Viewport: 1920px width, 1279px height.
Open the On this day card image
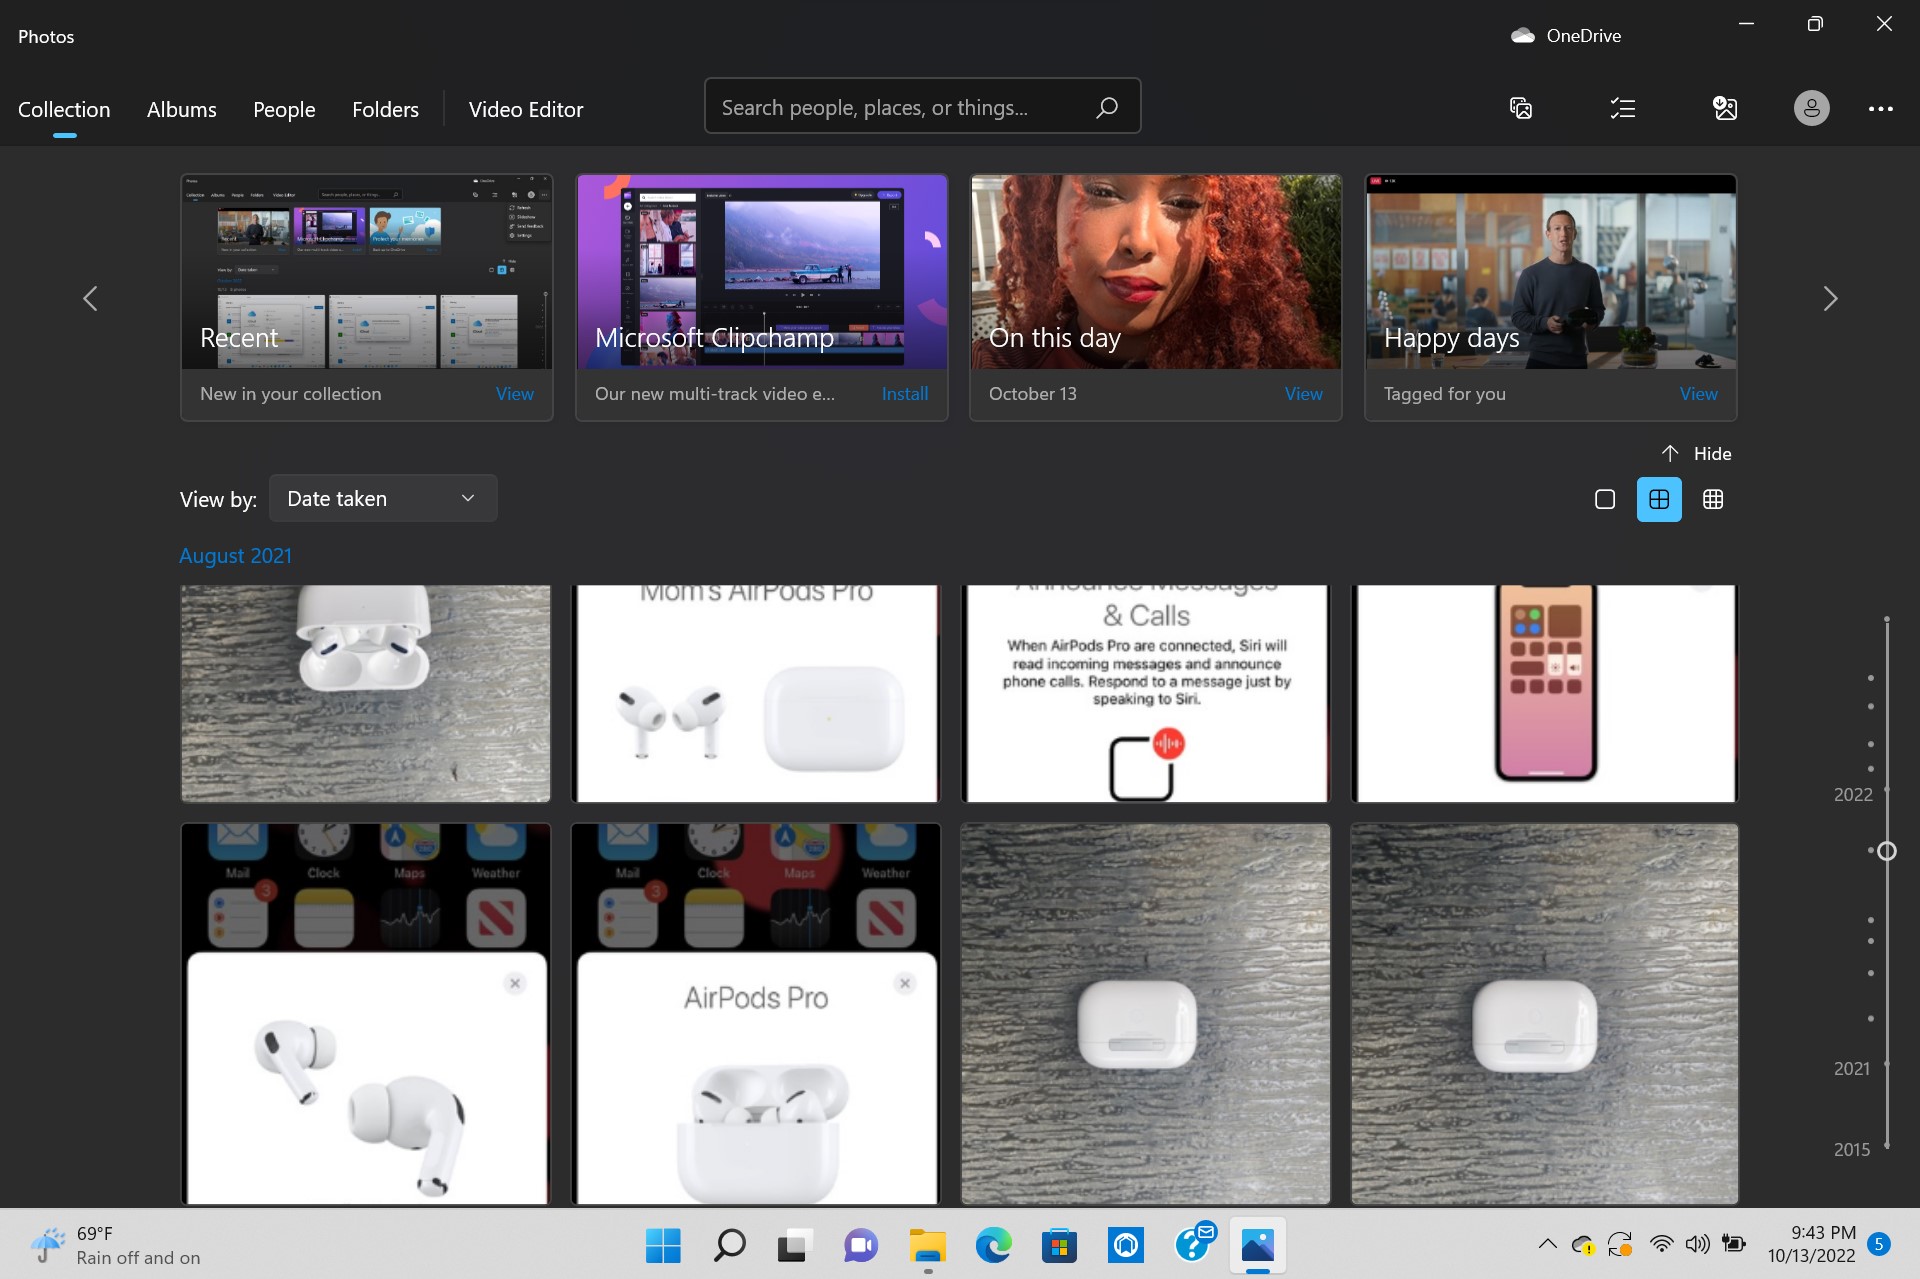pyautogui.click(x=1155, y=271)
